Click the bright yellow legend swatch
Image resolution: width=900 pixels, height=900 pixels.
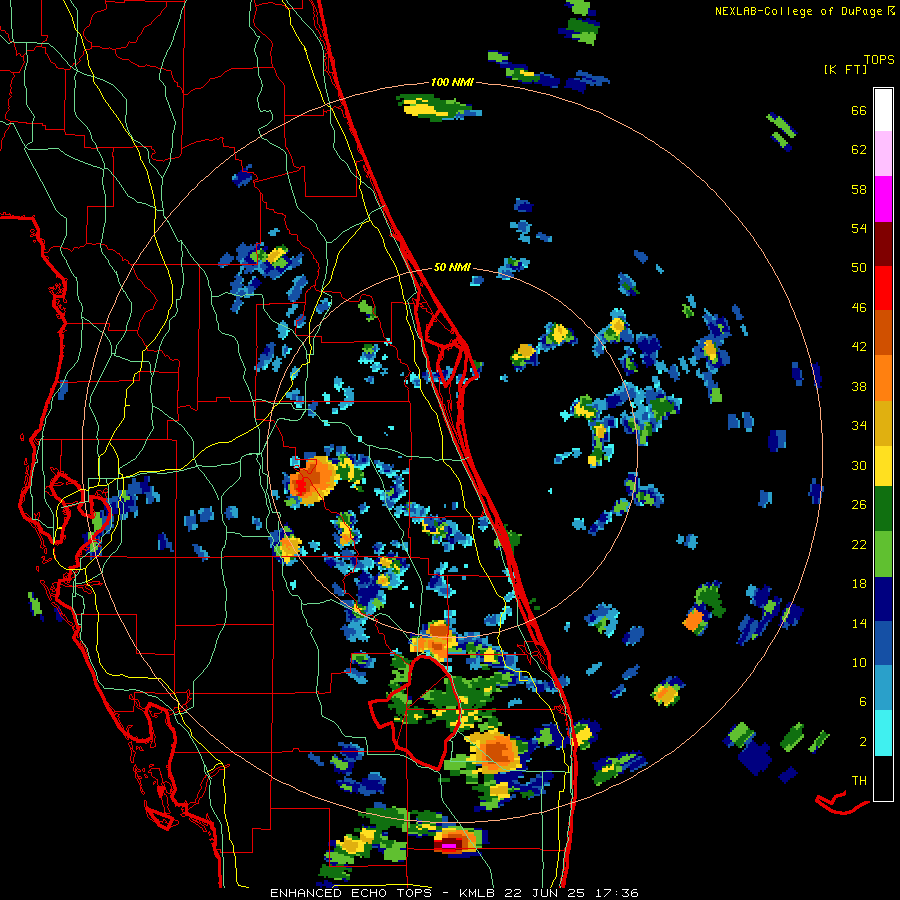(x=883, y=465)
